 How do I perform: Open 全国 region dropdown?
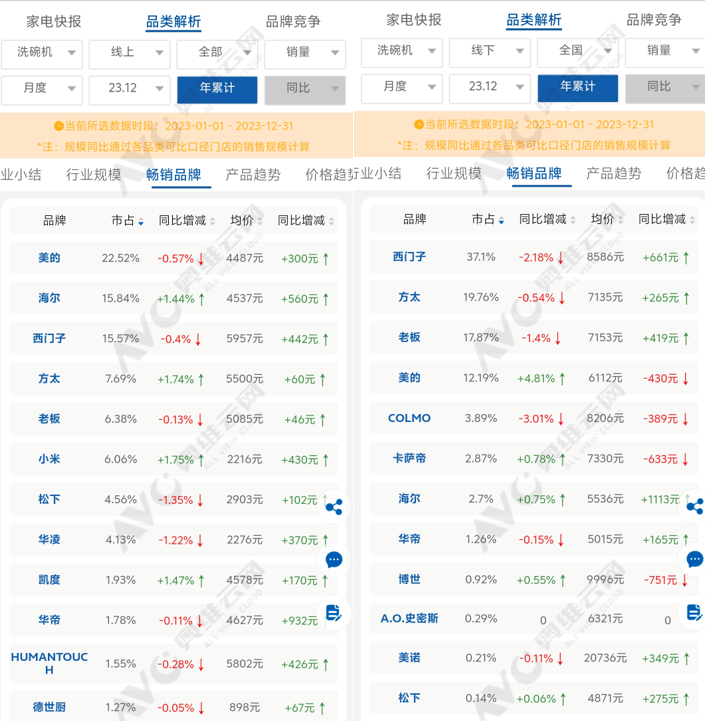[578, 51]
